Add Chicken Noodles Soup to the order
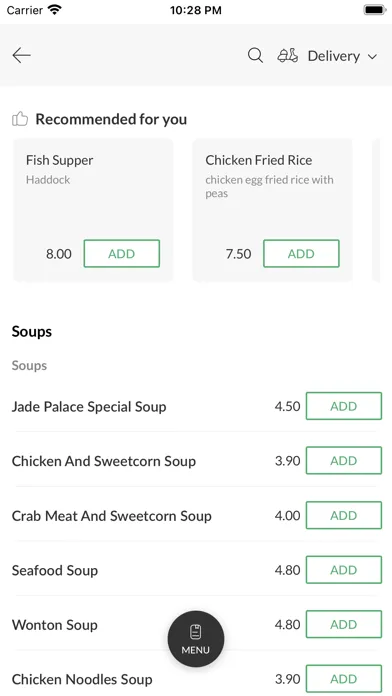 344,679
